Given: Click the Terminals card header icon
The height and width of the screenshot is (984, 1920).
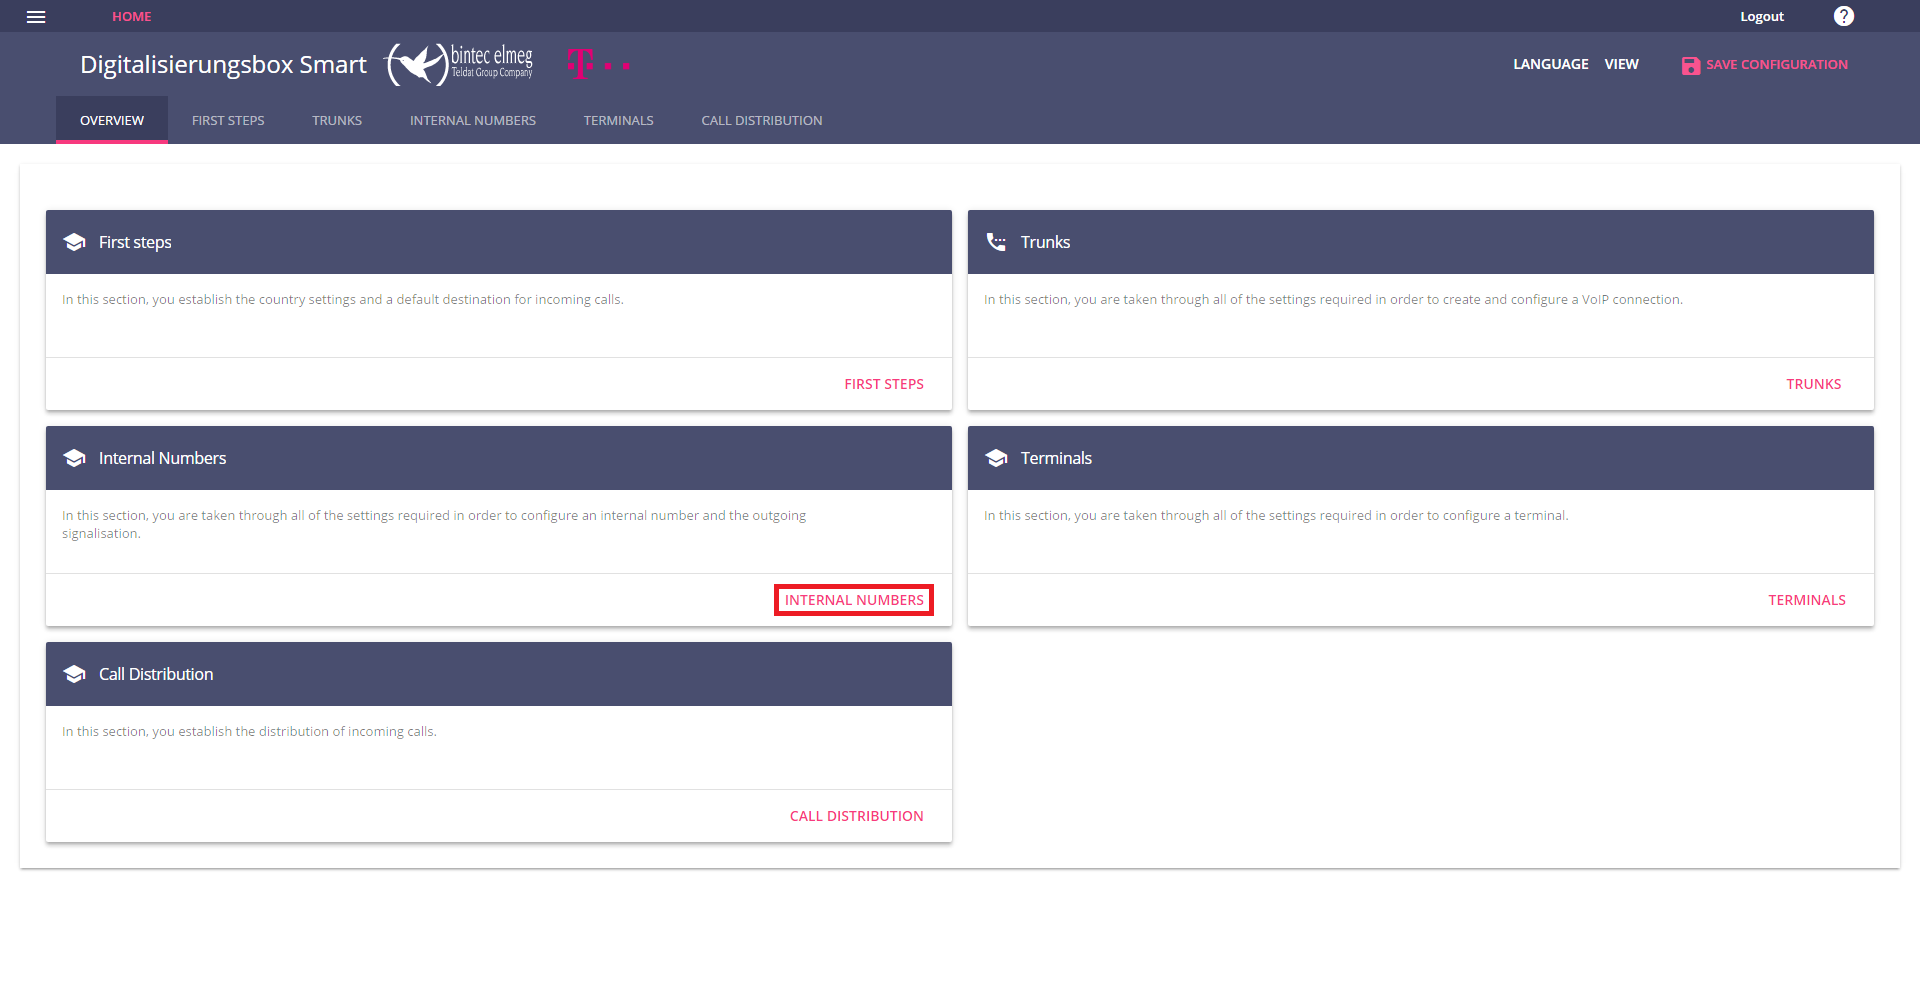Looking at the screenshot, I should coord(996,458).
